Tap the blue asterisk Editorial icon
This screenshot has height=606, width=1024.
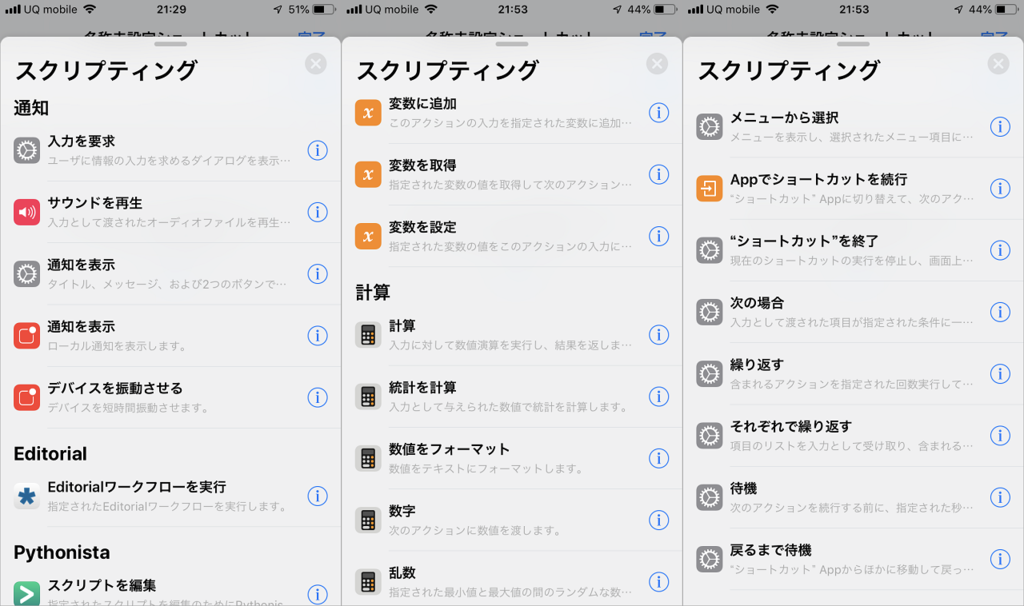(27, 496)
